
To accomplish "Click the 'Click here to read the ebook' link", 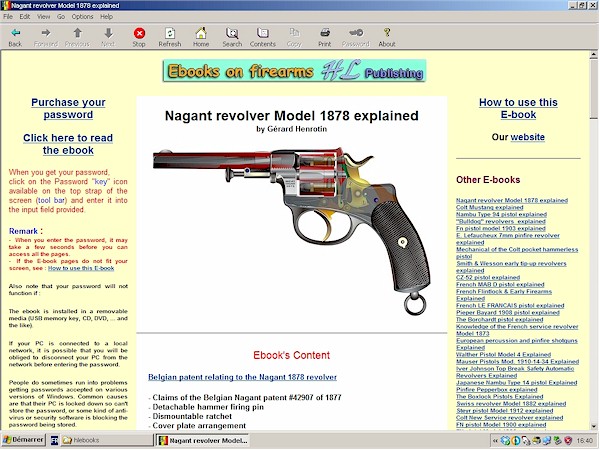I will 68,144.
